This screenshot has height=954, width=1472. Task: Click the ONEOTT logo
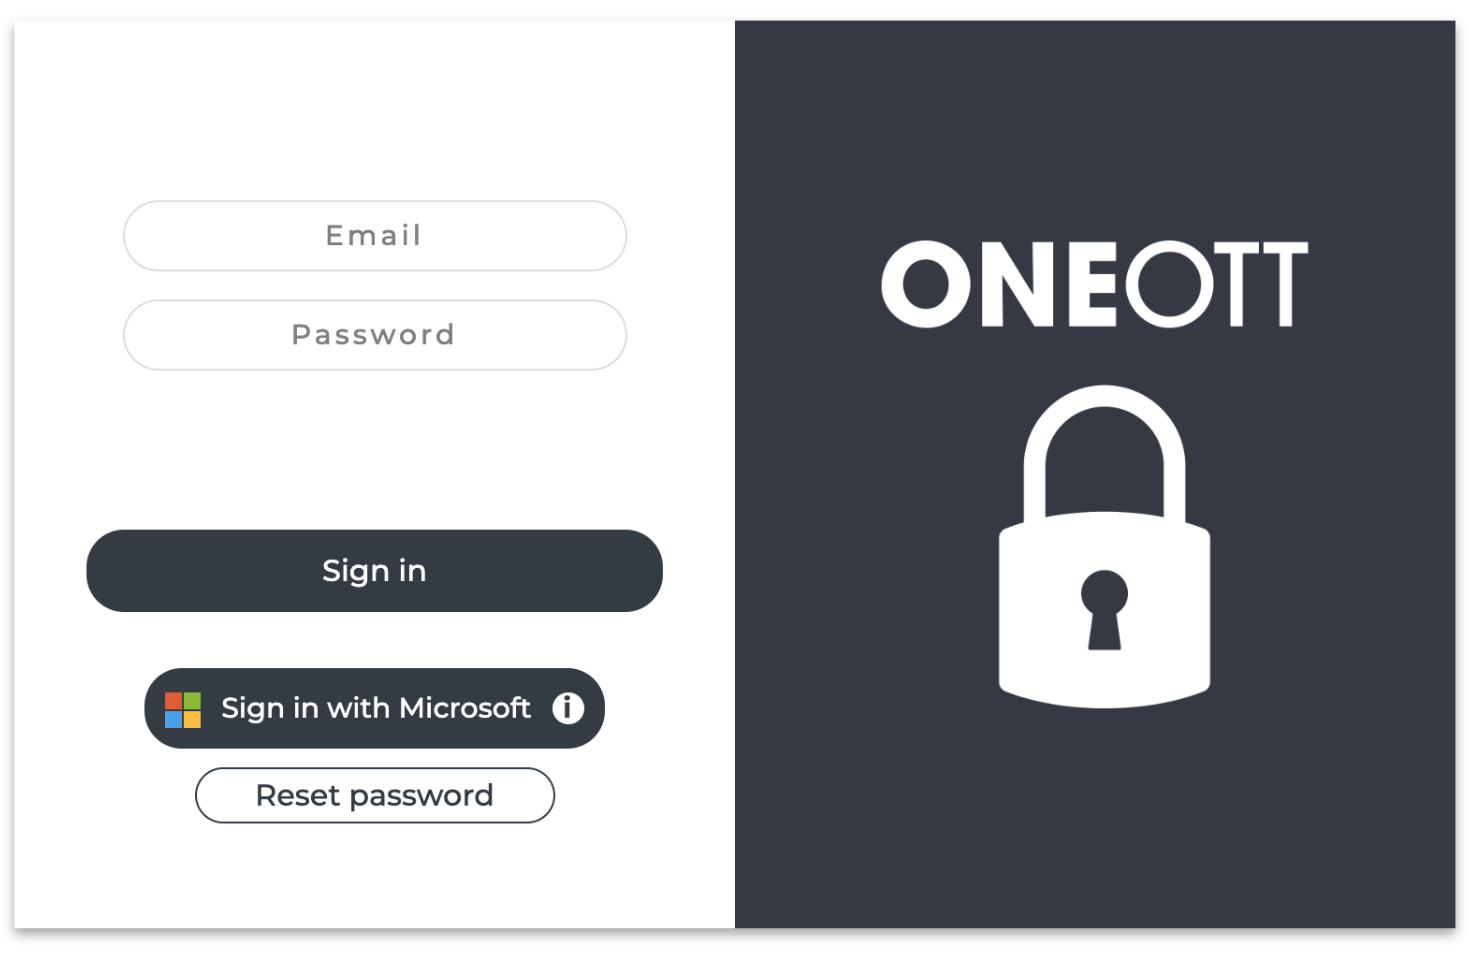point(1094,285)
